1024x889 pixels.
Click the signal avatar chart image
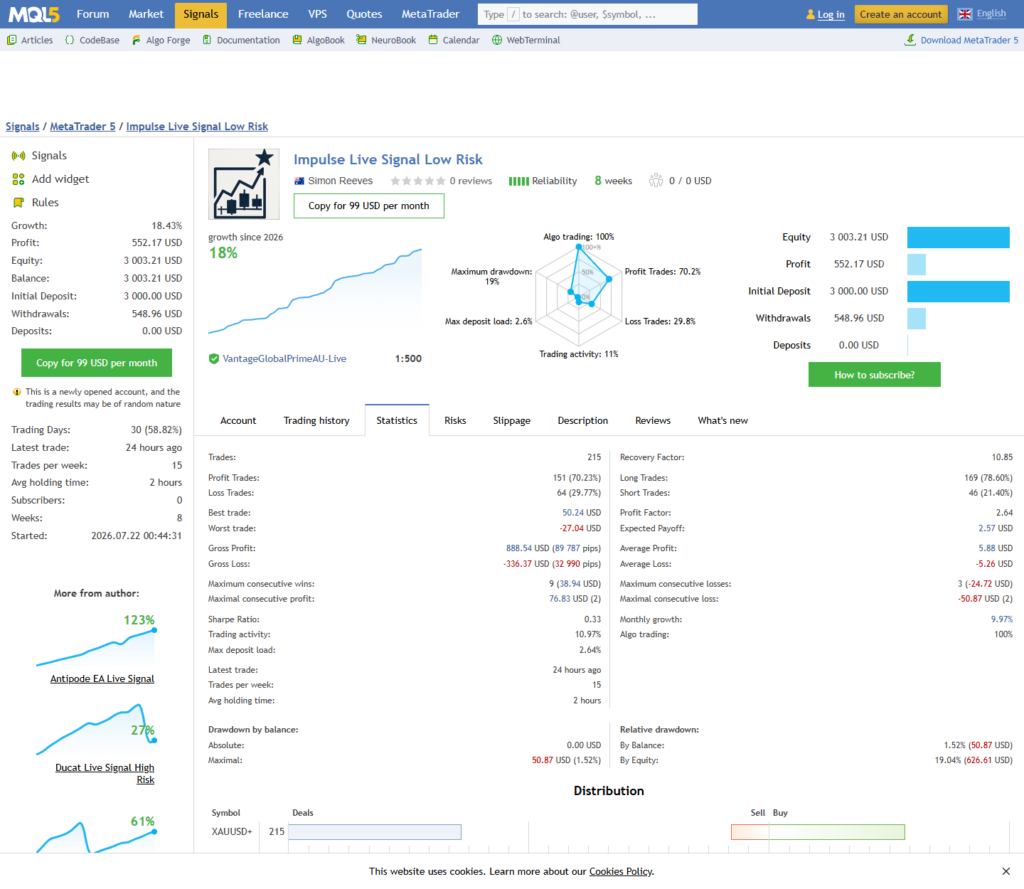[244, 184]
